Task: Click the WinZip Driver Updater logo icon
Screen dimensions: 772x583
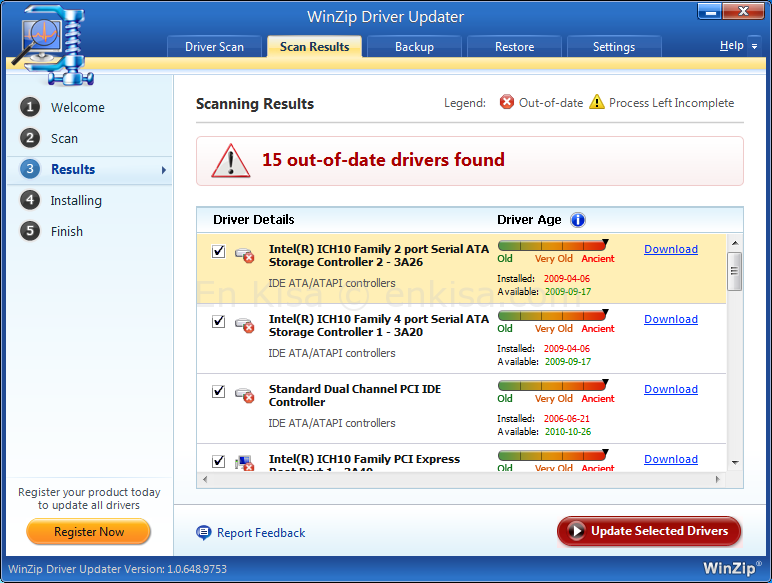Action: pos(52,45)
